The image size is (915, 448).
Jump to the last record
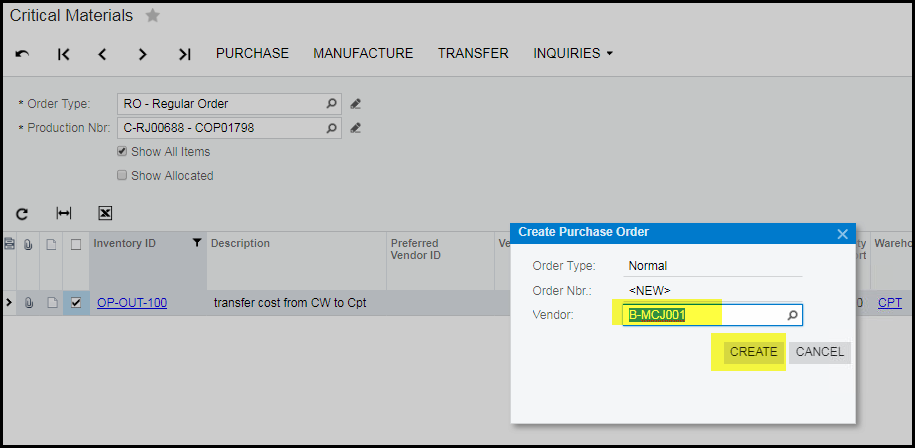[x=184, y=54]
